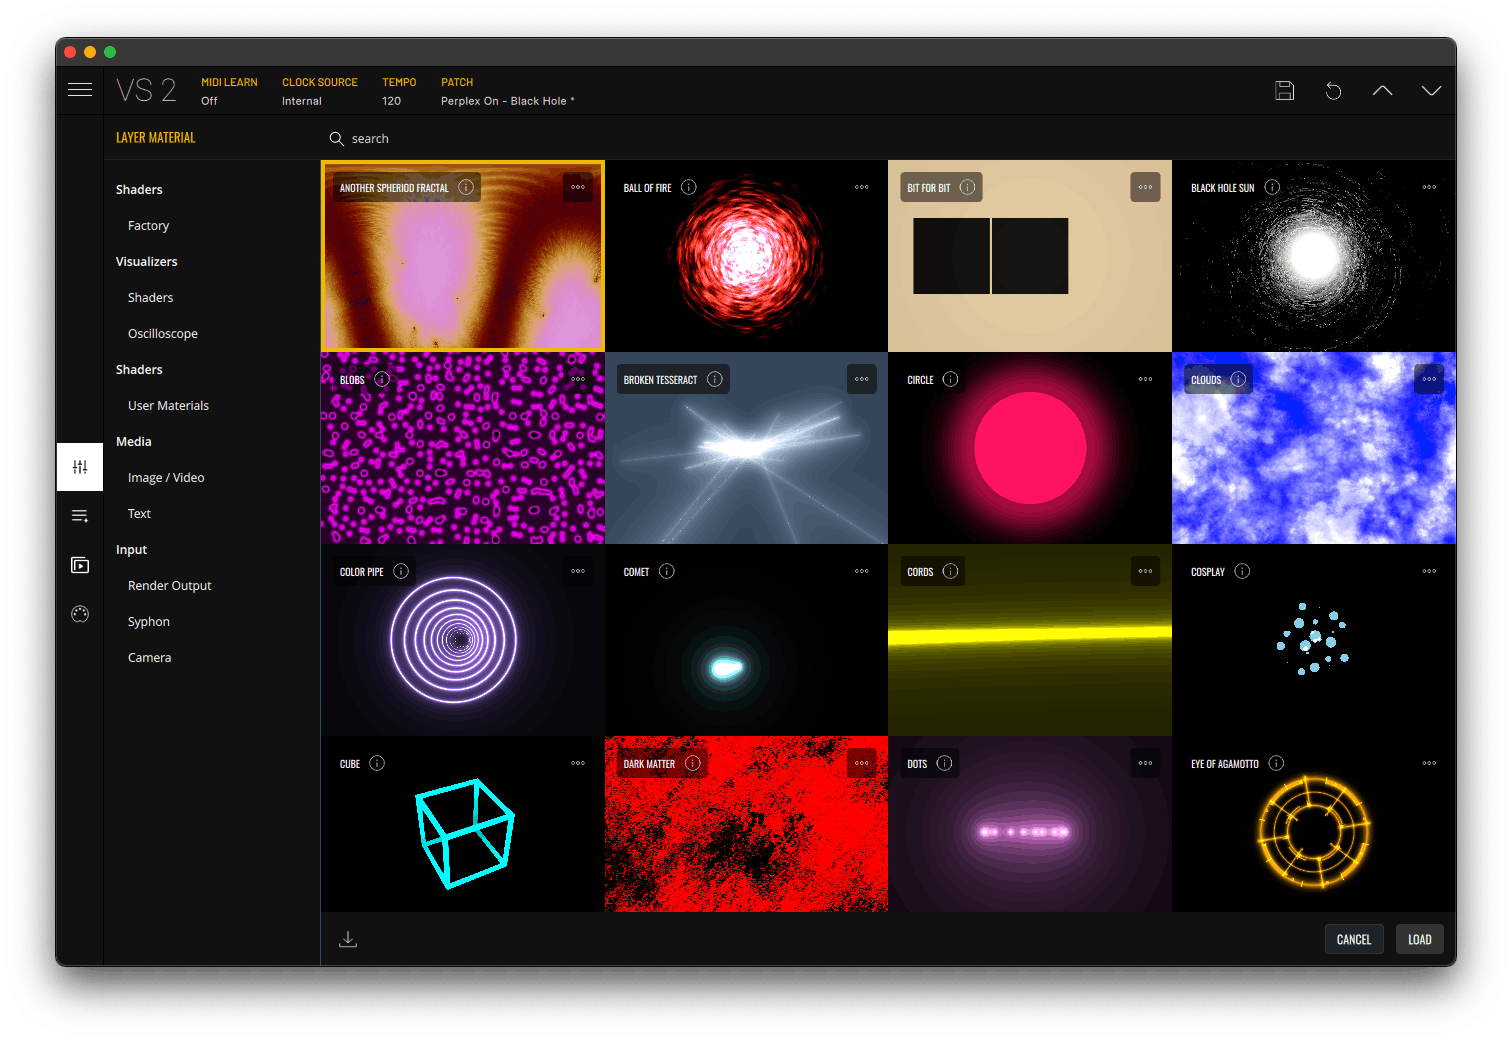
Task: Open the main hamburger menu
Action: point(80,89)
